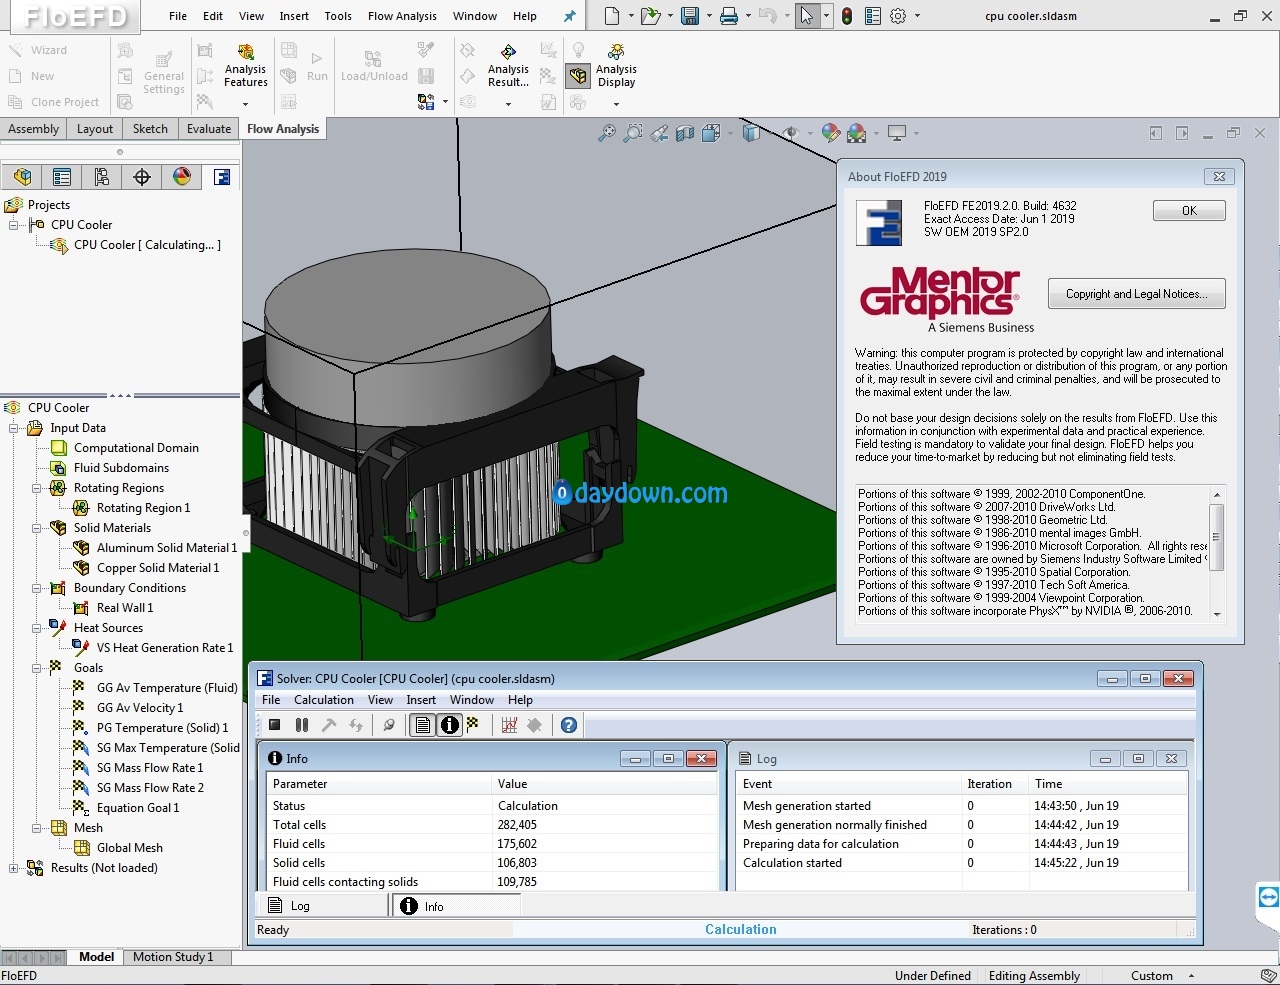
Task: Open the DisplayManager color ball tab
Action: coord(182,177)
